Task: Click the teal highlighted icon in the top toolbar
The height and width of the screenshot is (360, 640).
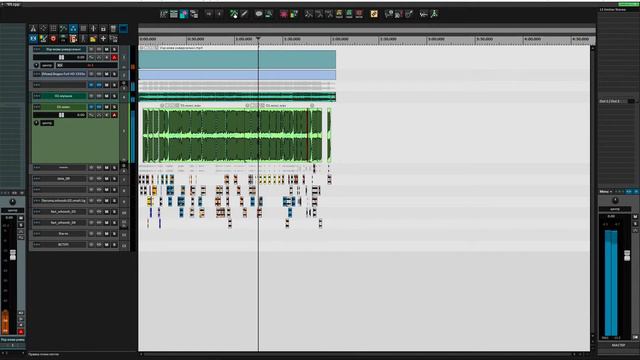Action: [x=184, y=14]
